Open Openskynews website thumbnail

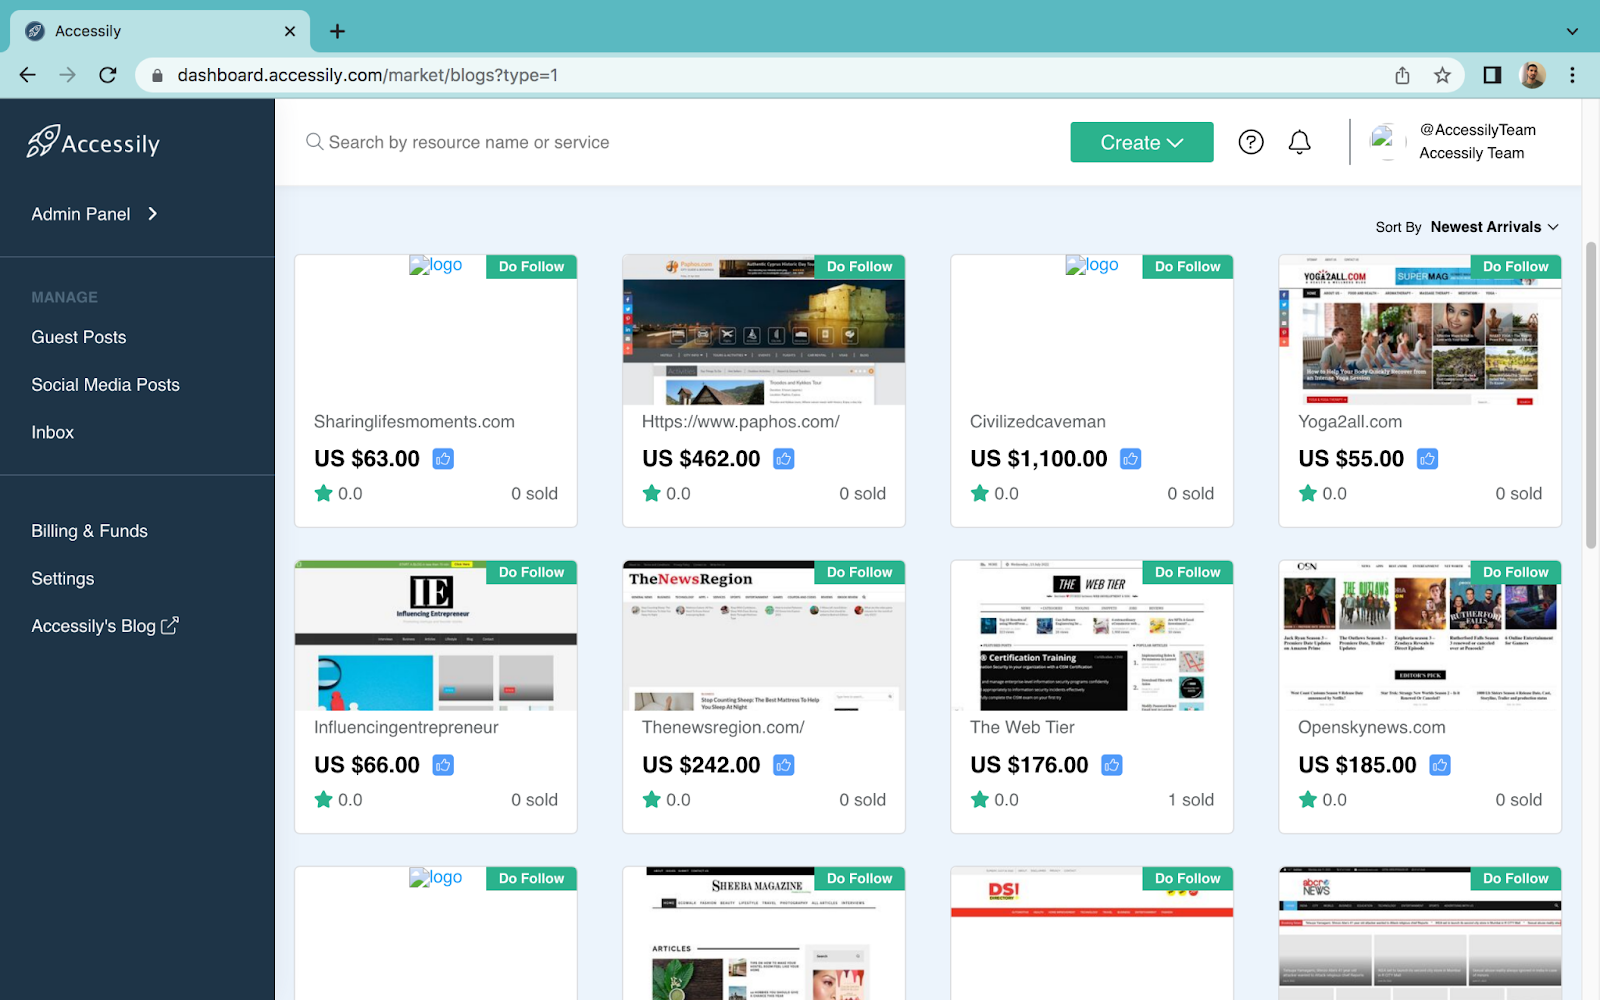click(x=1420, y=636)
